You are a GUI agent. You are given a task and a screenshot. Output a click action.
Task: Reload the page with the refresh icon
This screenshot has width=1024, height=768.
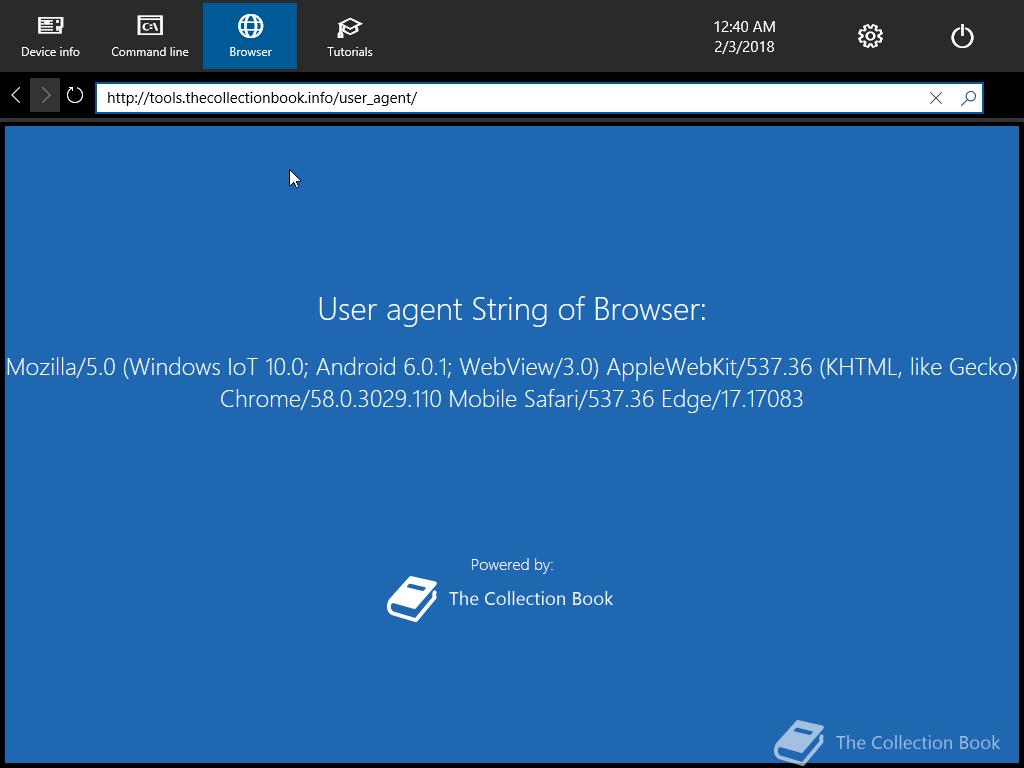point(75,96)
